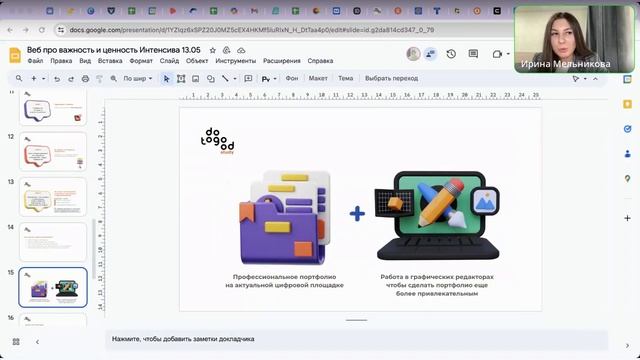Image resolution: width=640 pixels, height=360 pixels.
Task: Switch to grid view icon
Action: tap(16, 342)
